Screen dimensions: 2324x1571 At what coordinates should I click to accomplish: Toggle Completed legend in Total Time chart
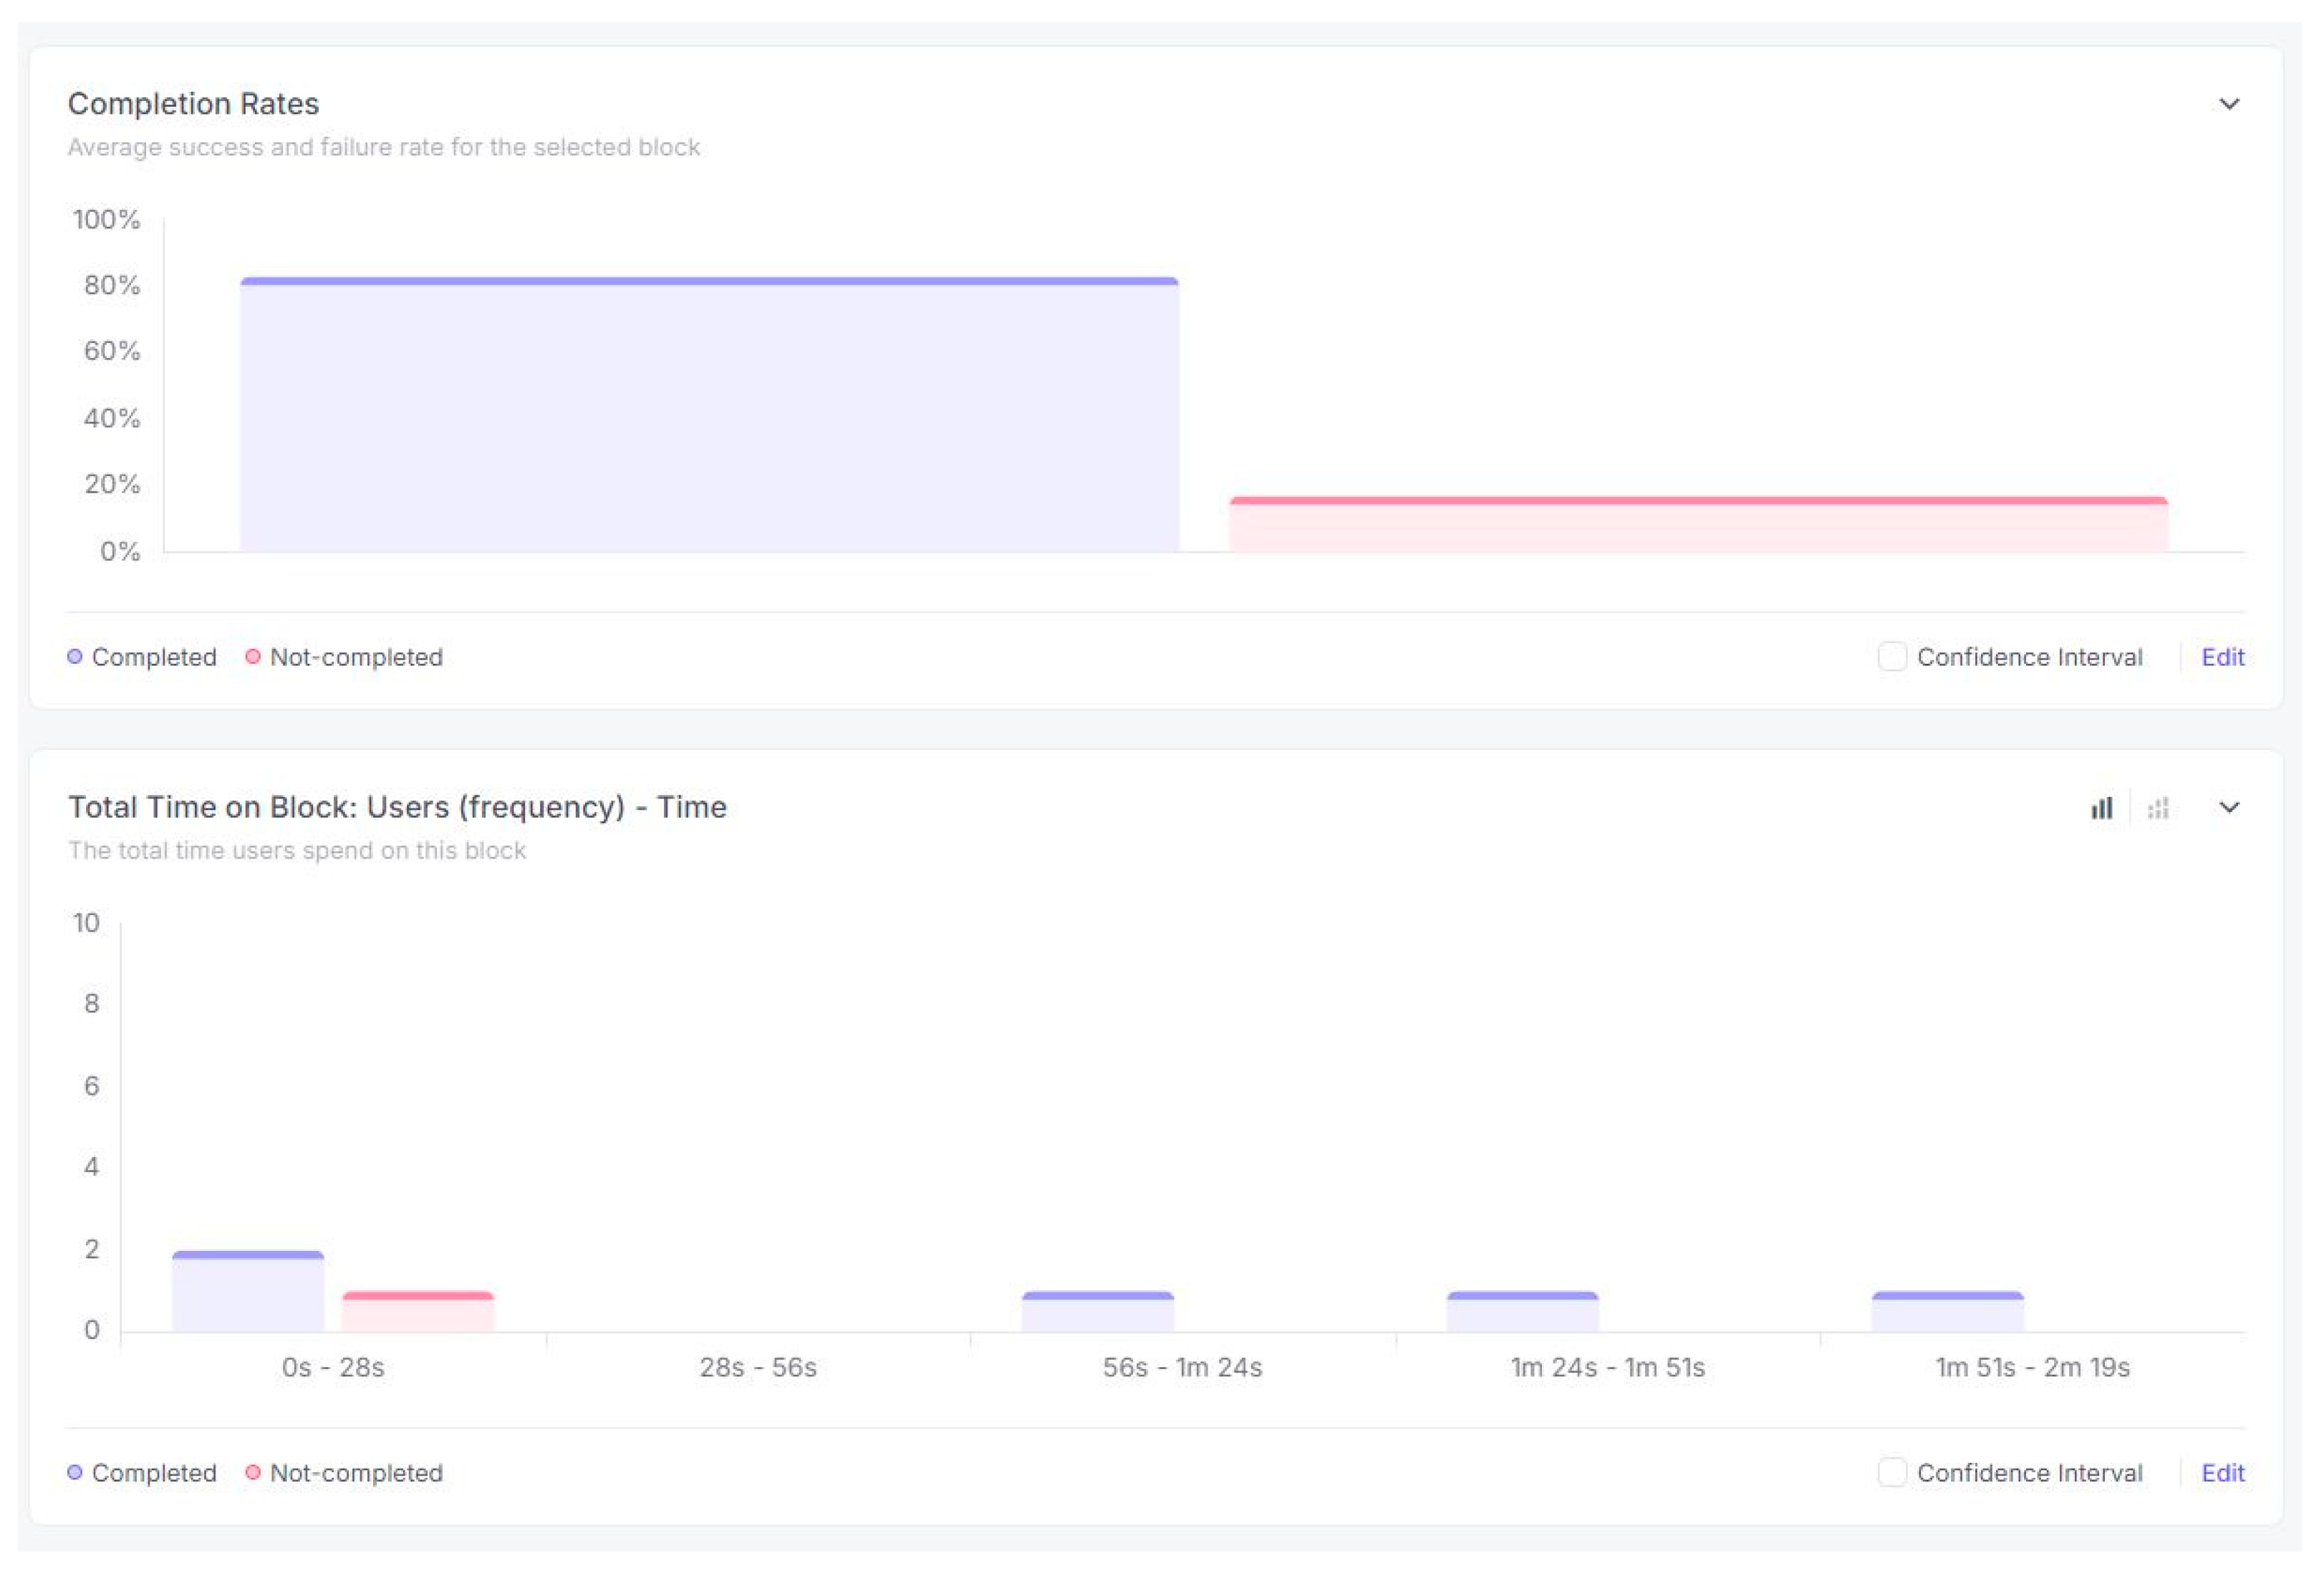[x=142, y=1473]
